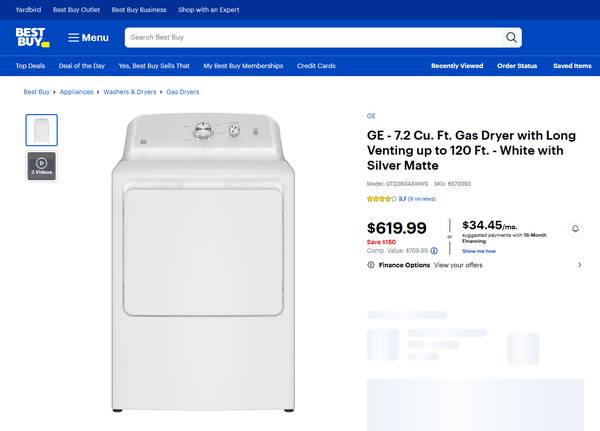Open Saved Items
This screenshot has width=600, height=431.
572,66
